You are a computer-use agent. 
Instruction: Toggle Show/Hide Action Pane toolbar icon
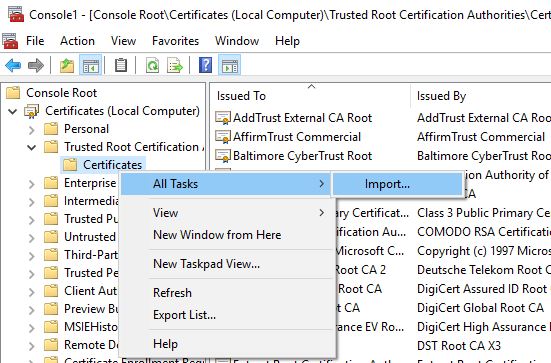click(x=230, y=65)
